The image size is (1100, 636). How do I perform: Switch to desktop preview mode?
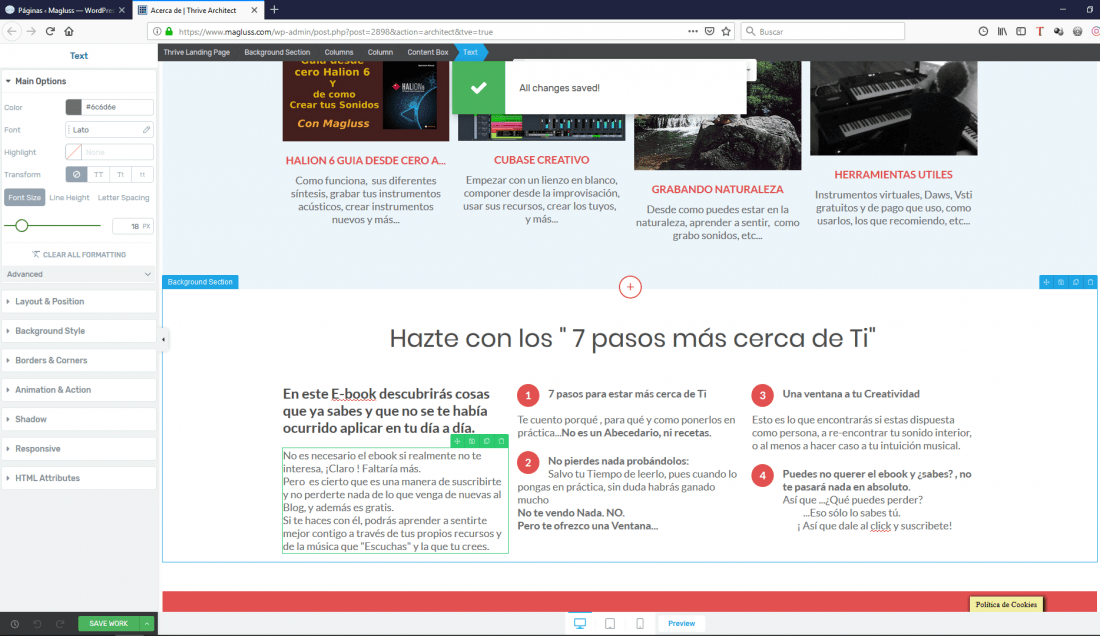click(580, 623)
